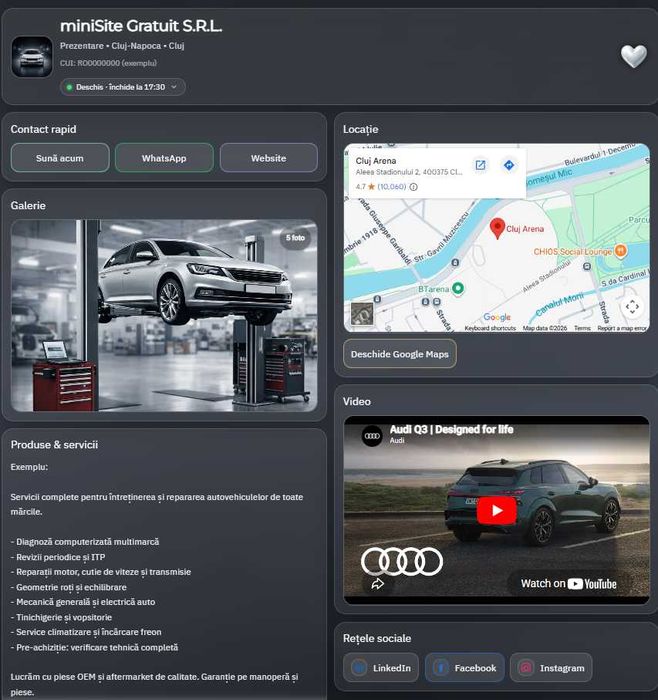Open LinkedIn social profile

(381, 668)
